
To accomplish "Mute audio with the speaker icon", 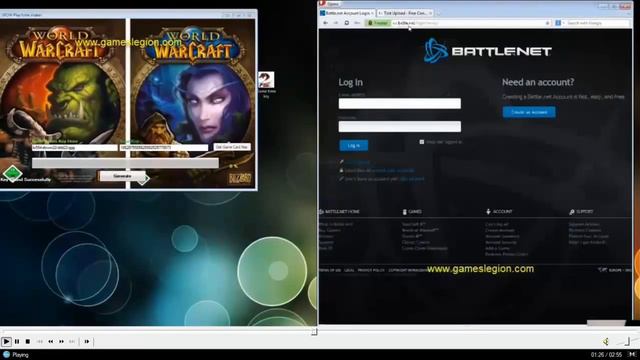I will coord(606,341).
